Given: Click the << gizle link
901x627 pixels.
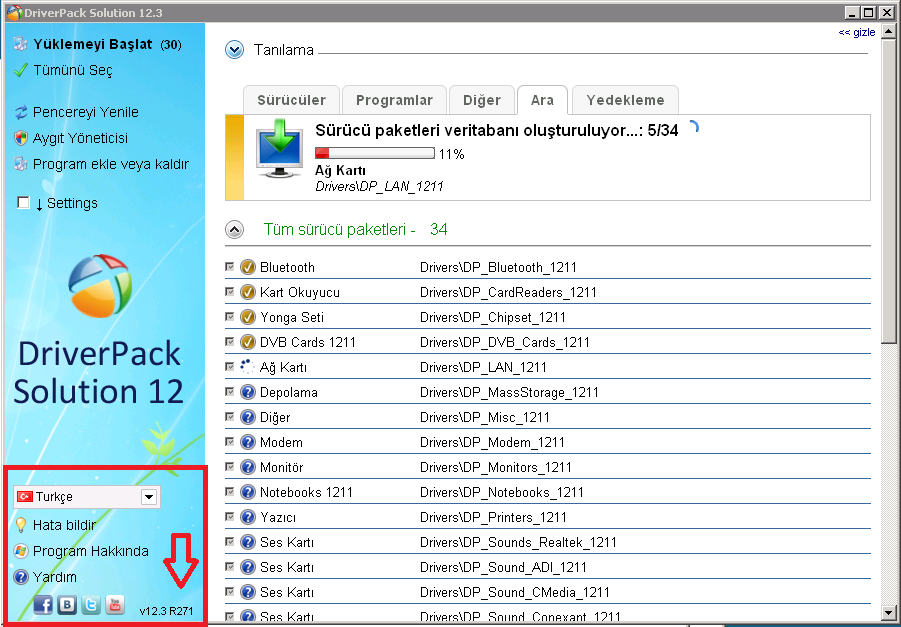Looking at the screenshot, I should coord(857,32).
